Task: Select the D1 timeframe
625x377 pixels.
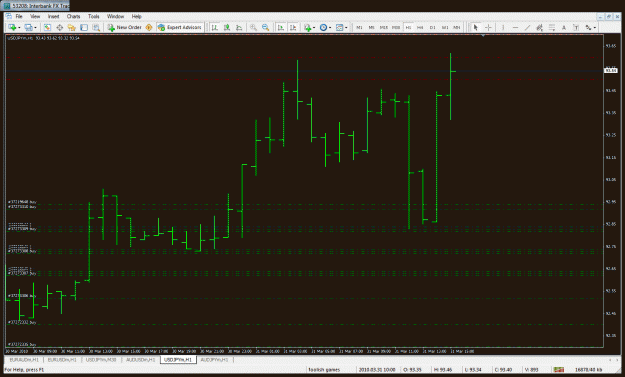Action: tap(432, 27)
